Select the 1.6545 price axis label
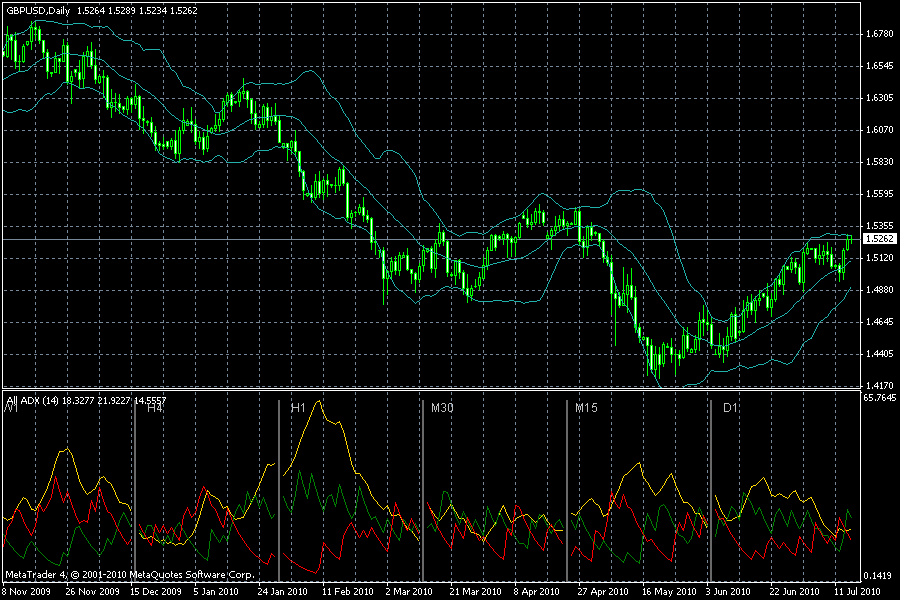 tap(880, 66)
